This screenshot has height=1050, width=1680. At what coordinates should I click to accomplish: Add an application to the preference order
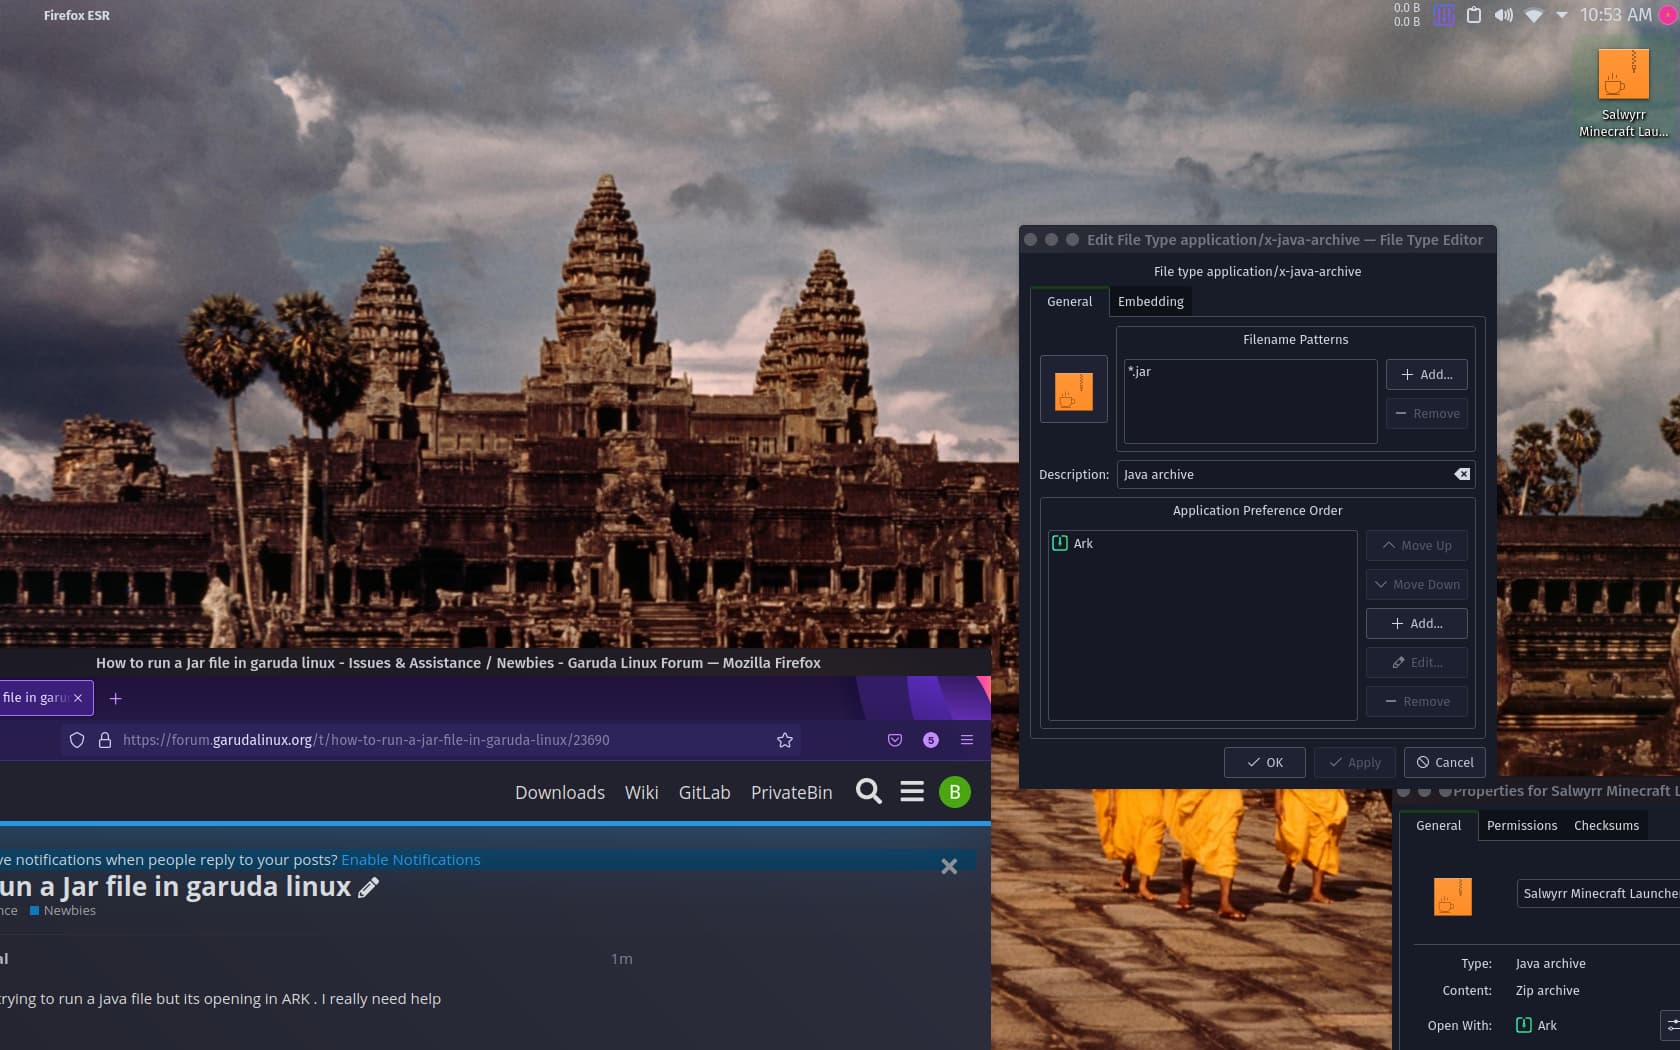(1416, 623)
